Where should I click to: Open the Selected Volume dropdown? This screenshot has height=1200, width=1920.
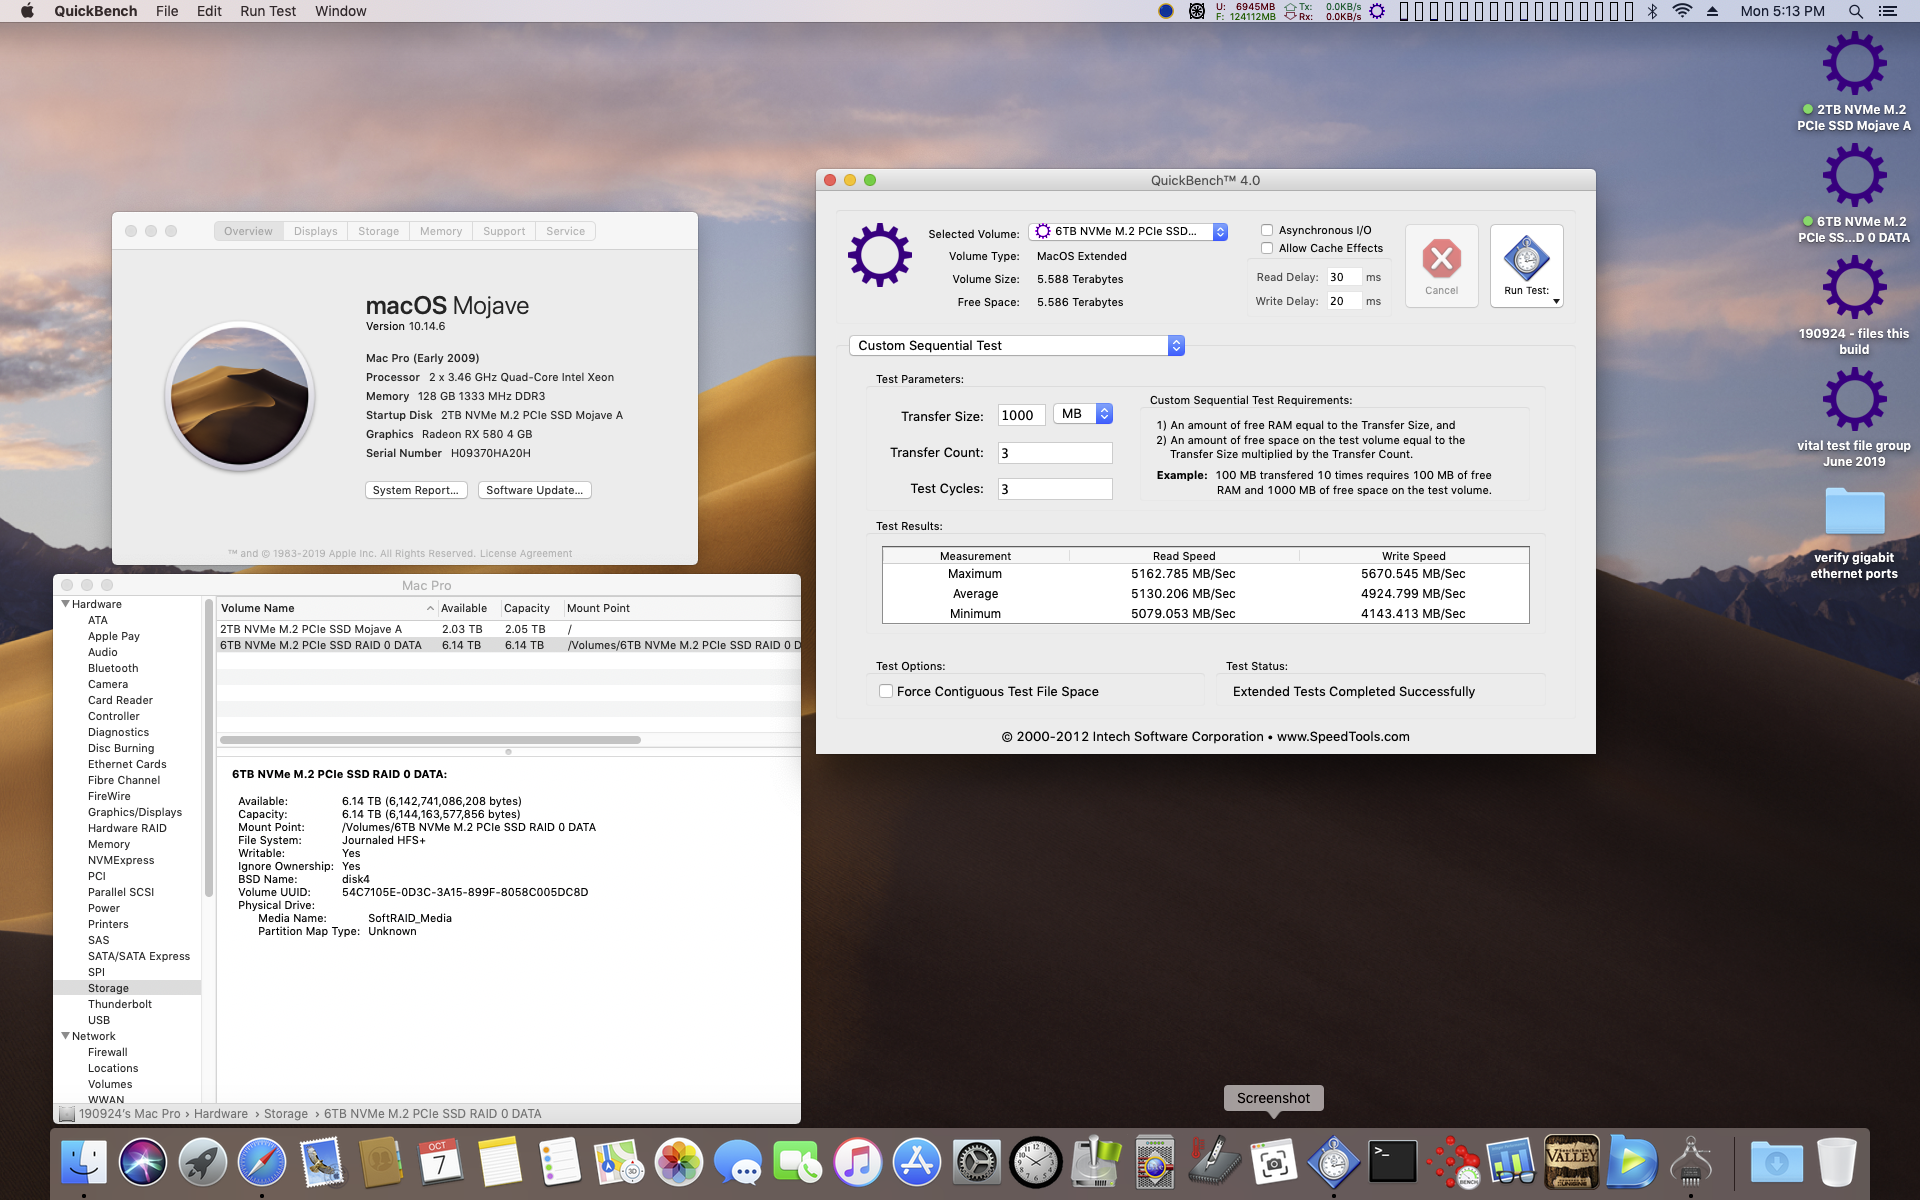click(1127, 231)
